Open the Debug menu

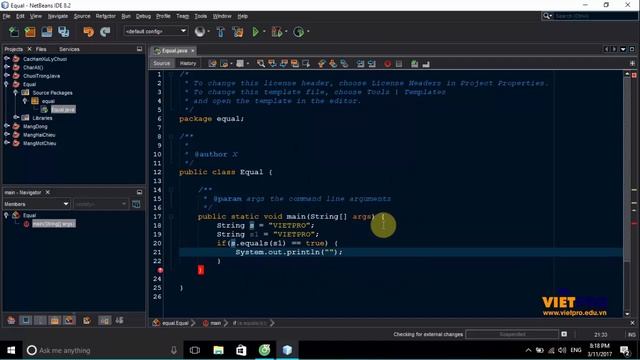coord(143,16)
